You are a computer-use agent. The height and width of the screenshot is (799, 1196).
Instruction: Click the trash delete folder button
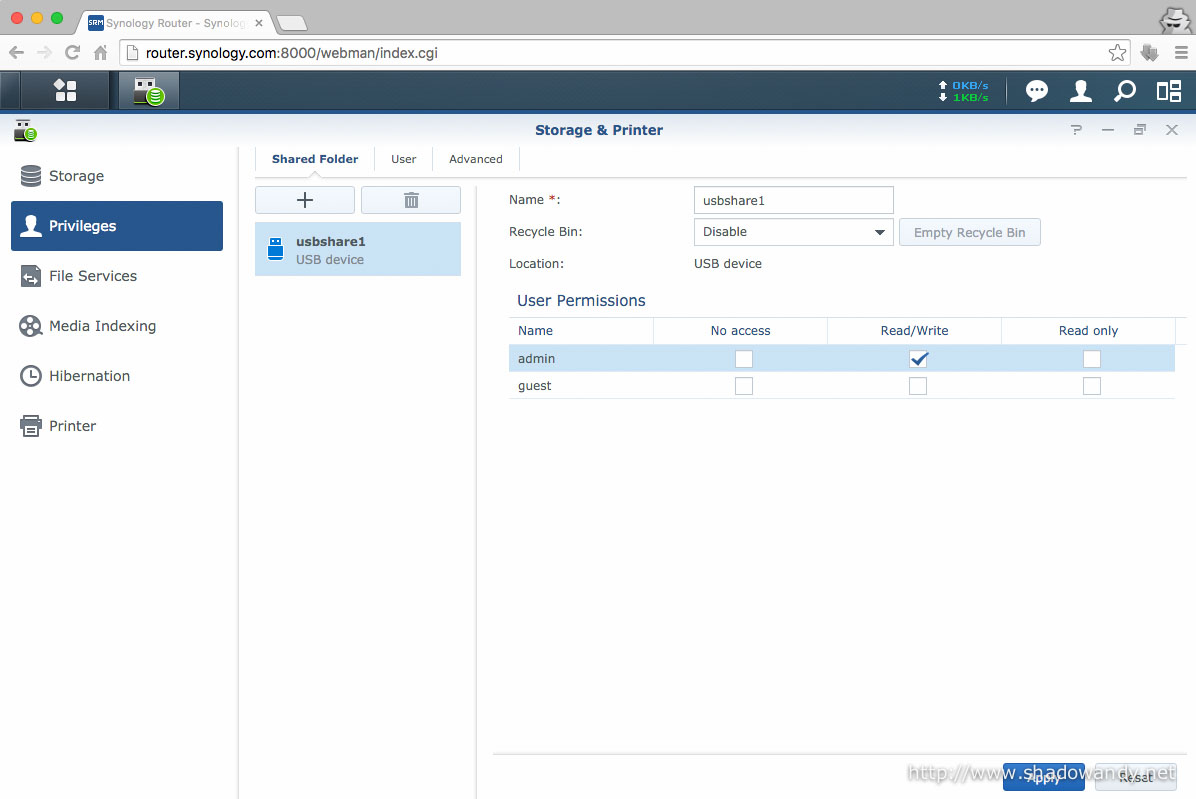[411, 200]
